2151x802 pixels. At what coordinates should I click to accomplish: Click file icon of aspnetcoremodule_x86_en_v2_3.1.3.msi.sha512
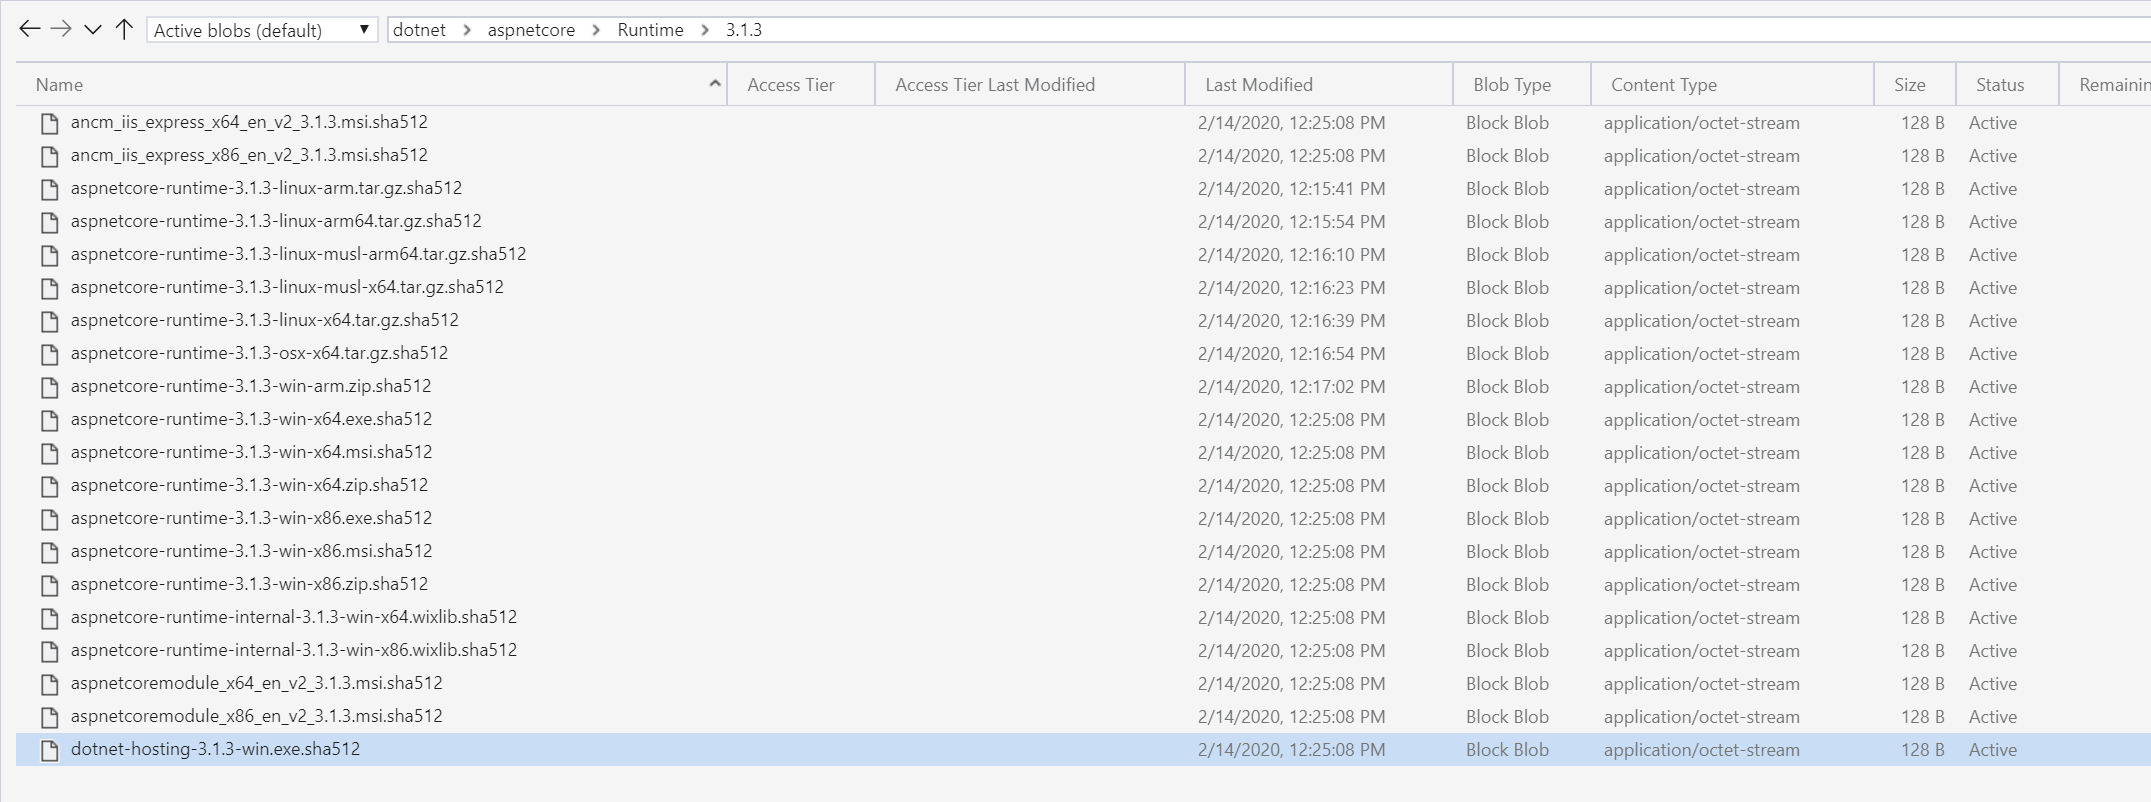point(49,717)
